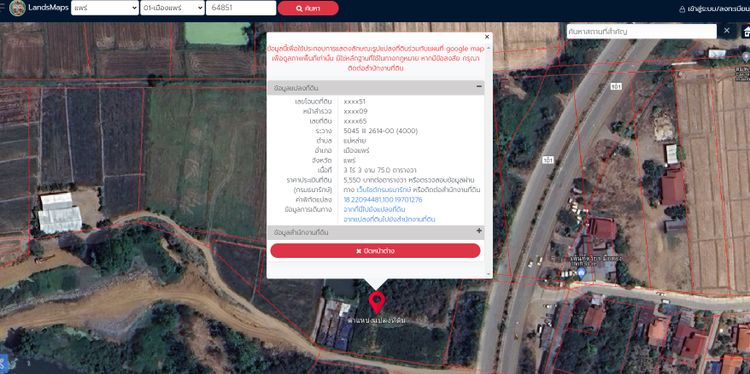Close the popup with top-right X

click(x=487, y=37)
